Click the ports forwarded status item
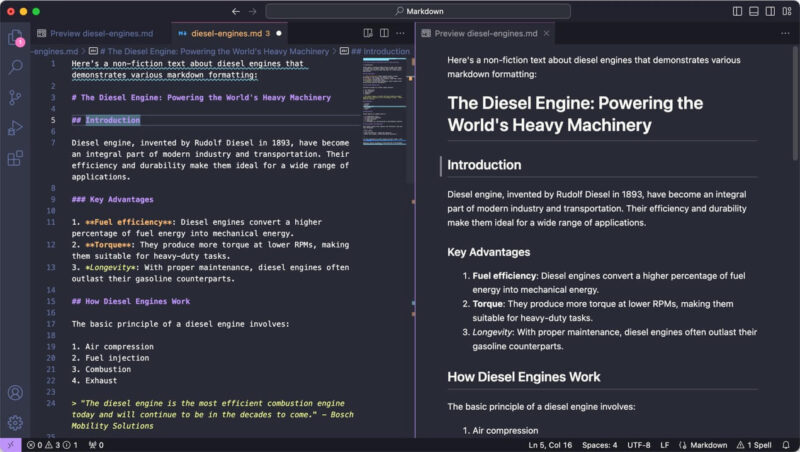The height and width of the screenshot is (452, 800). (96, 445)
